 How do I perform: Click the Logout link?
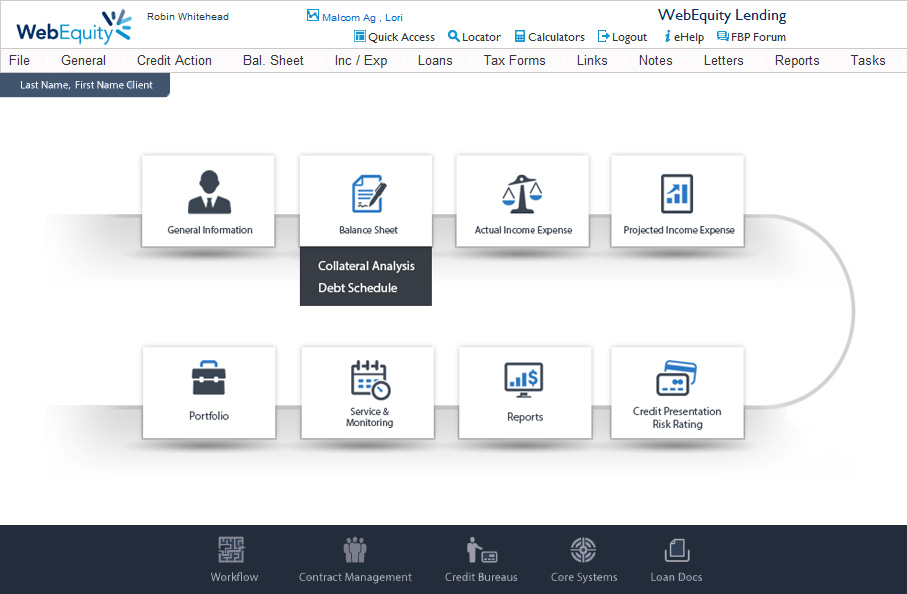[x=622, y=37]
